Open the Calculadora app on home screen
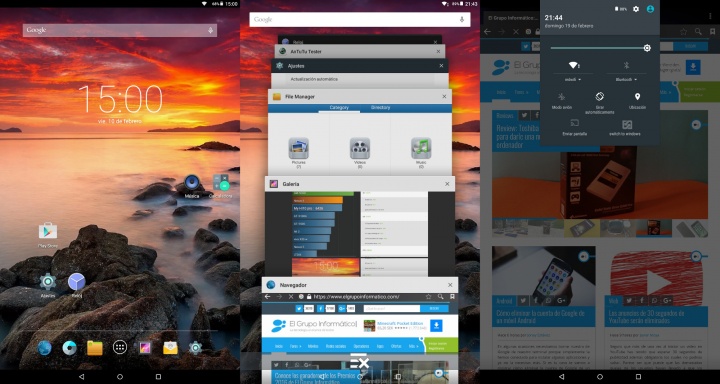Viewport: 720px width, 384px height. (221, 183)
